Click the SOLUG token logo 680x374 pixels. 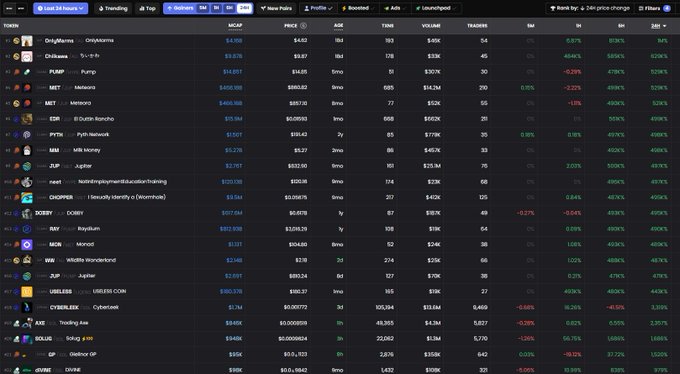(27, 339)
